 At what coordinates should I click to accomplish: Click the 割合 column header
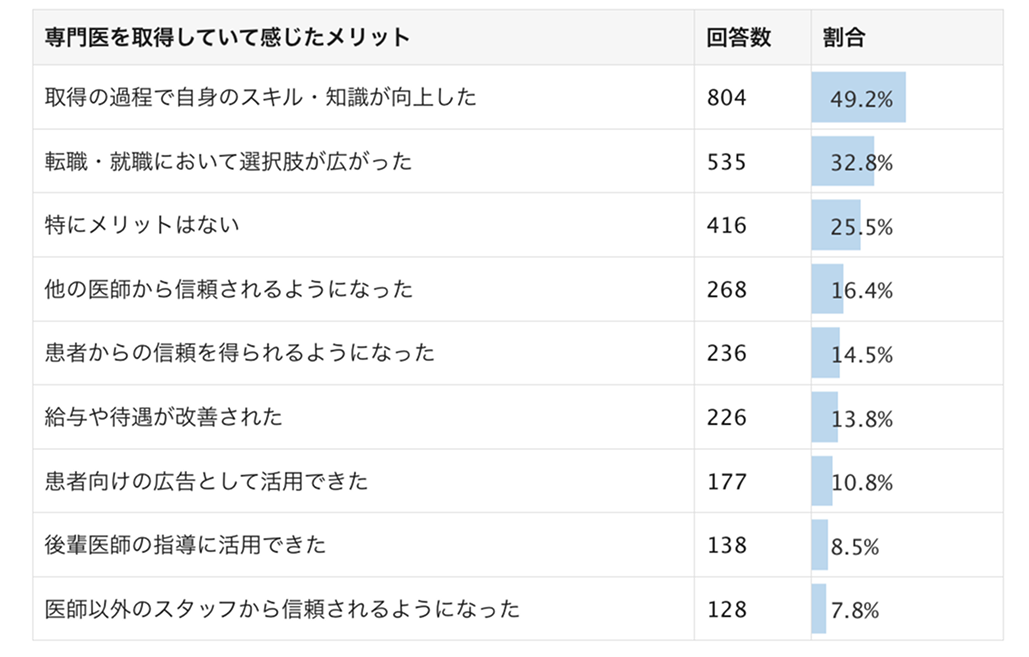[844, 38]
